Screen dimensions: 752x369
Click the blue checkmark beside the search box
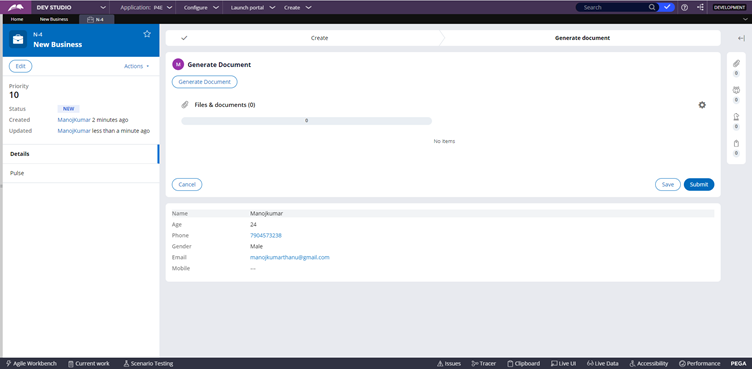(x=667, y=7)
